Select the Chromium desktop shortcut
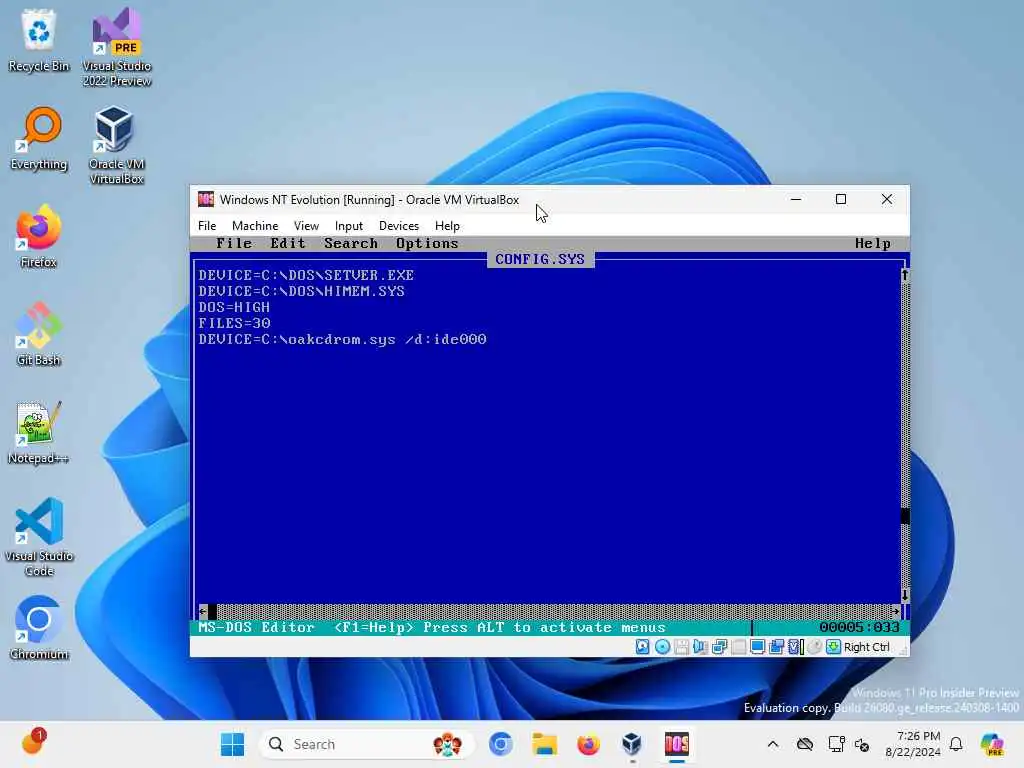Image resolution: width=1024 pixels, height=768 pixels. click(39, 629)
